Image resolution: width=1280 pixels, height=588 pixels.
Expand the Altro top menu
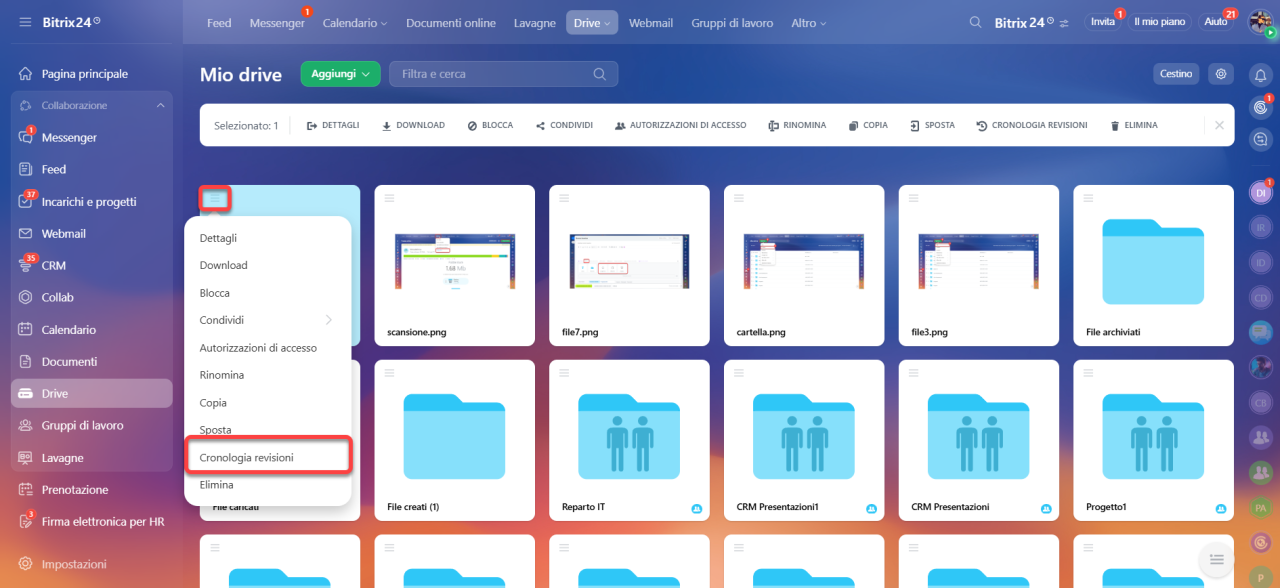point(808,23)
